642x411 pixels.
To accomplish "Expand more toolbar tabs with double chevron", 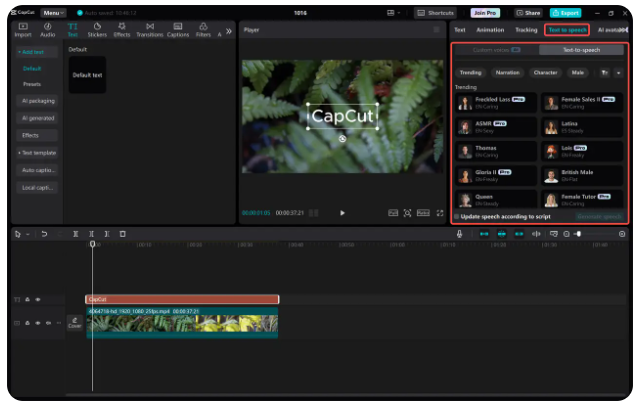I will (229, 31).
